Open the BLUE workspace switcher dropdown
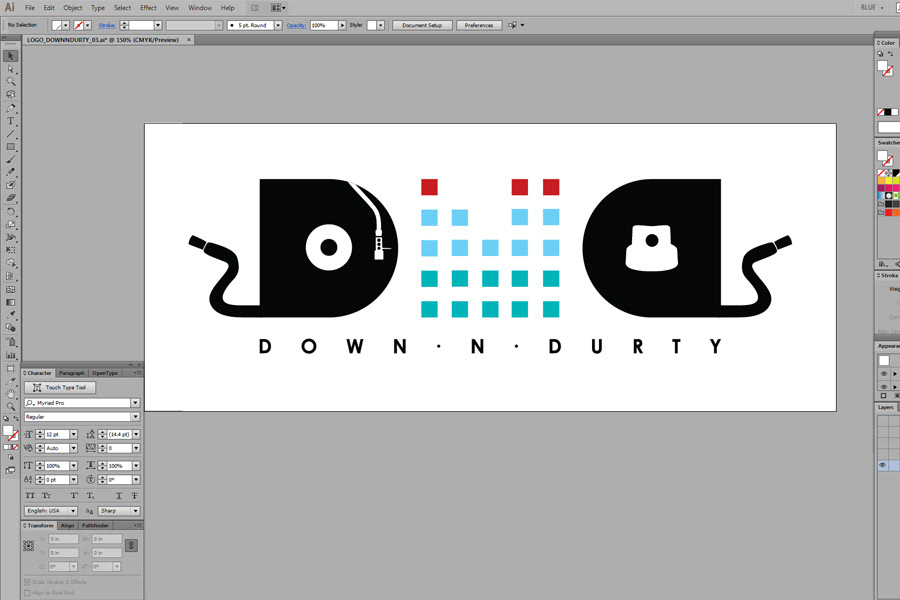The height and width of the screenshot is (600, 900). tap(872, 7)
